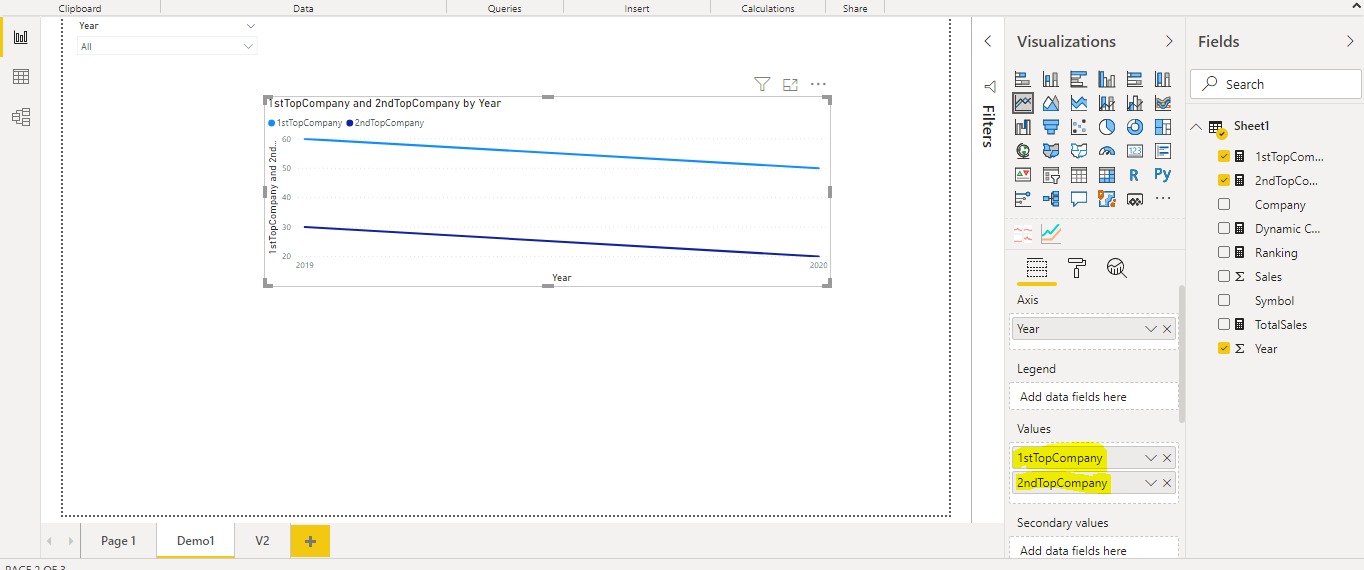Choose the slicer visual
Screen dimensions: 1364x570
[1051, 175]
